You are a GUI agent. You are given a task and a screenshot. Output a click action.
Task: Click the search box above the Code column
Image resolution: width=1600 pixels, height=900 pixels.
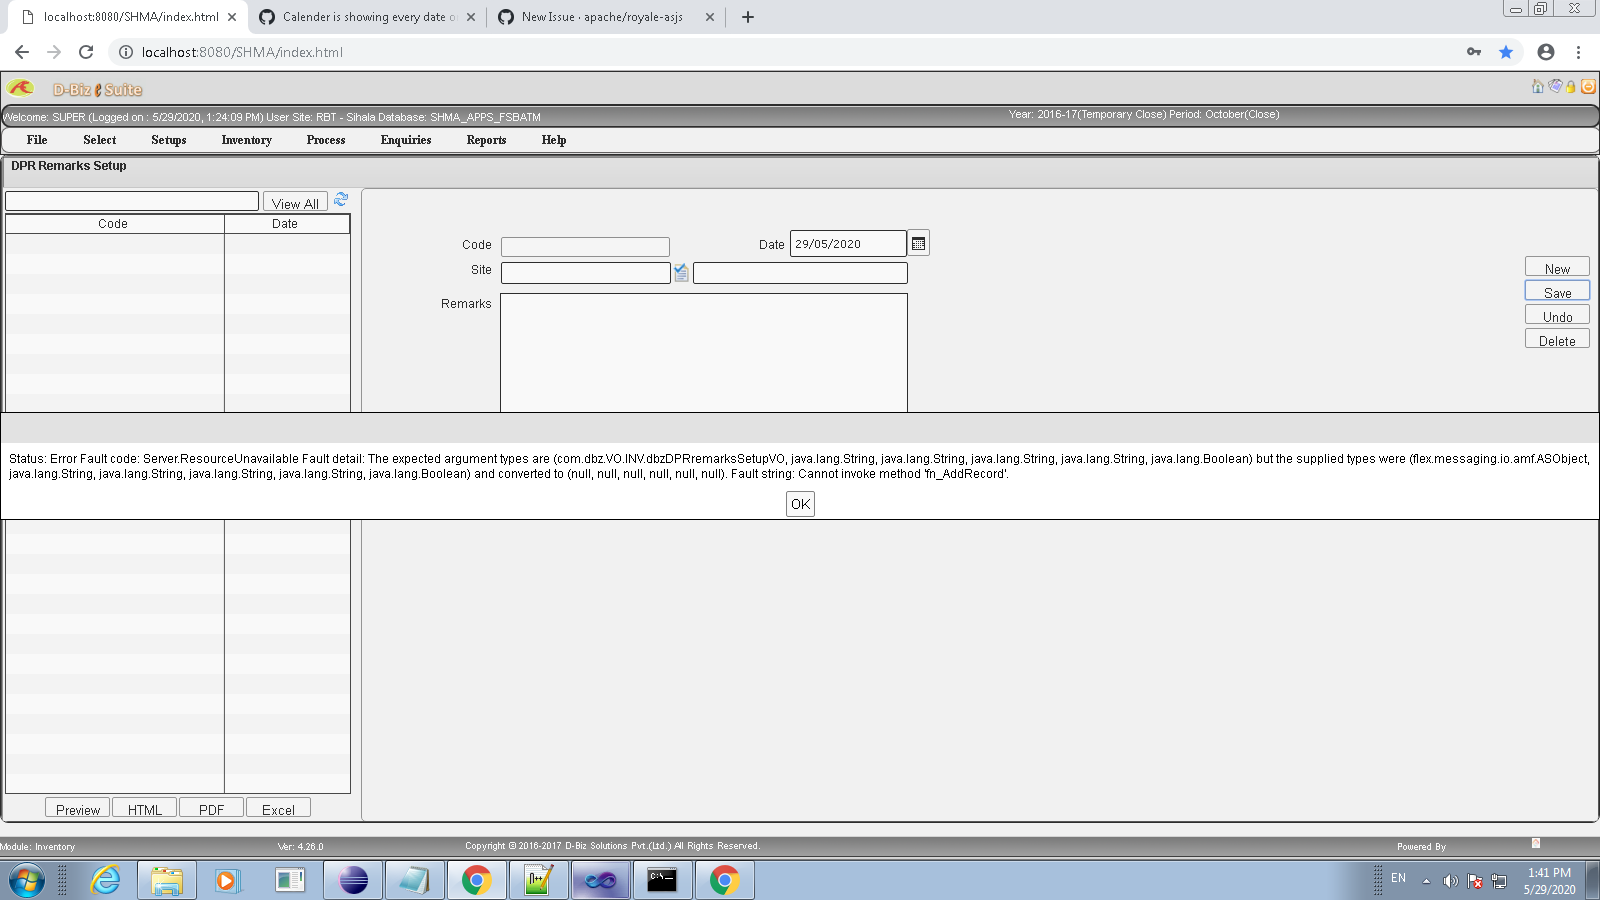tap(132, 201)
